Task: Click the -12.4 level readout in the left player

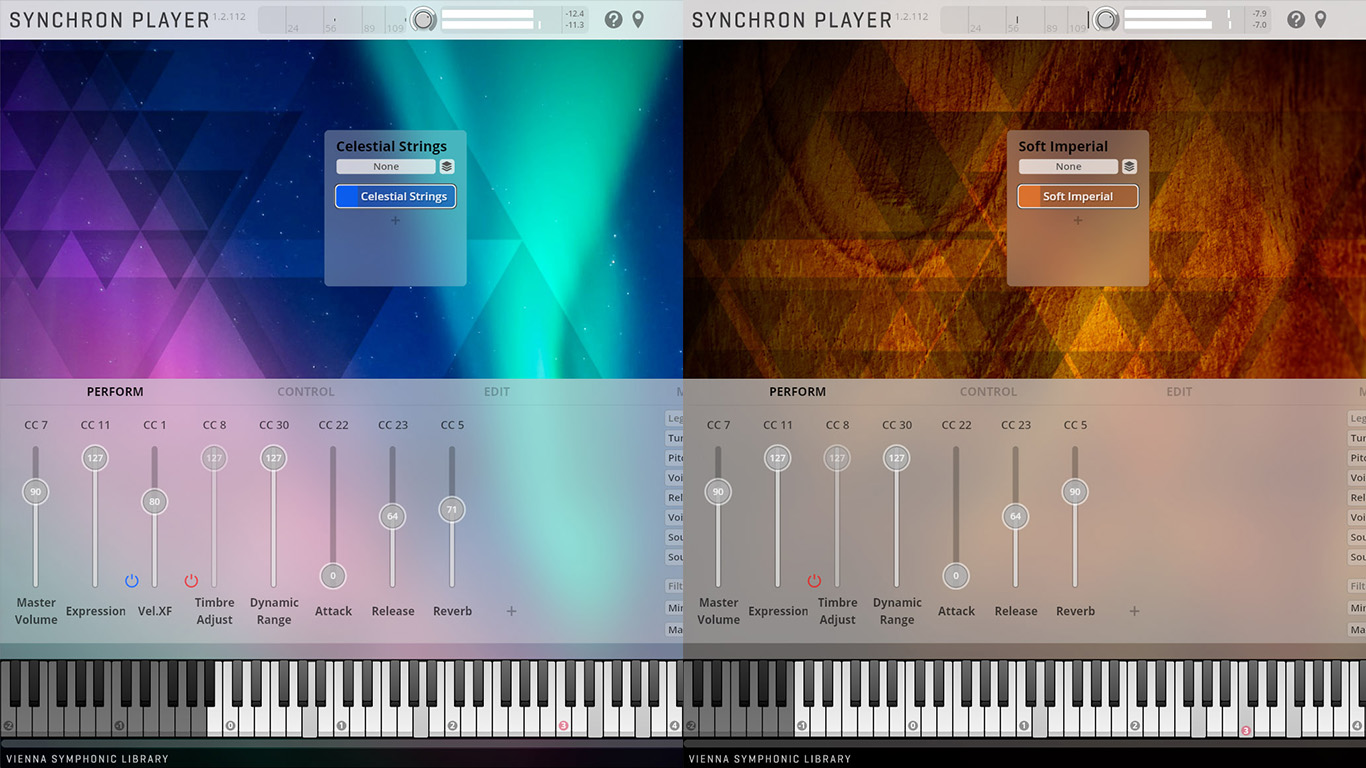Action: coord(574,14)
